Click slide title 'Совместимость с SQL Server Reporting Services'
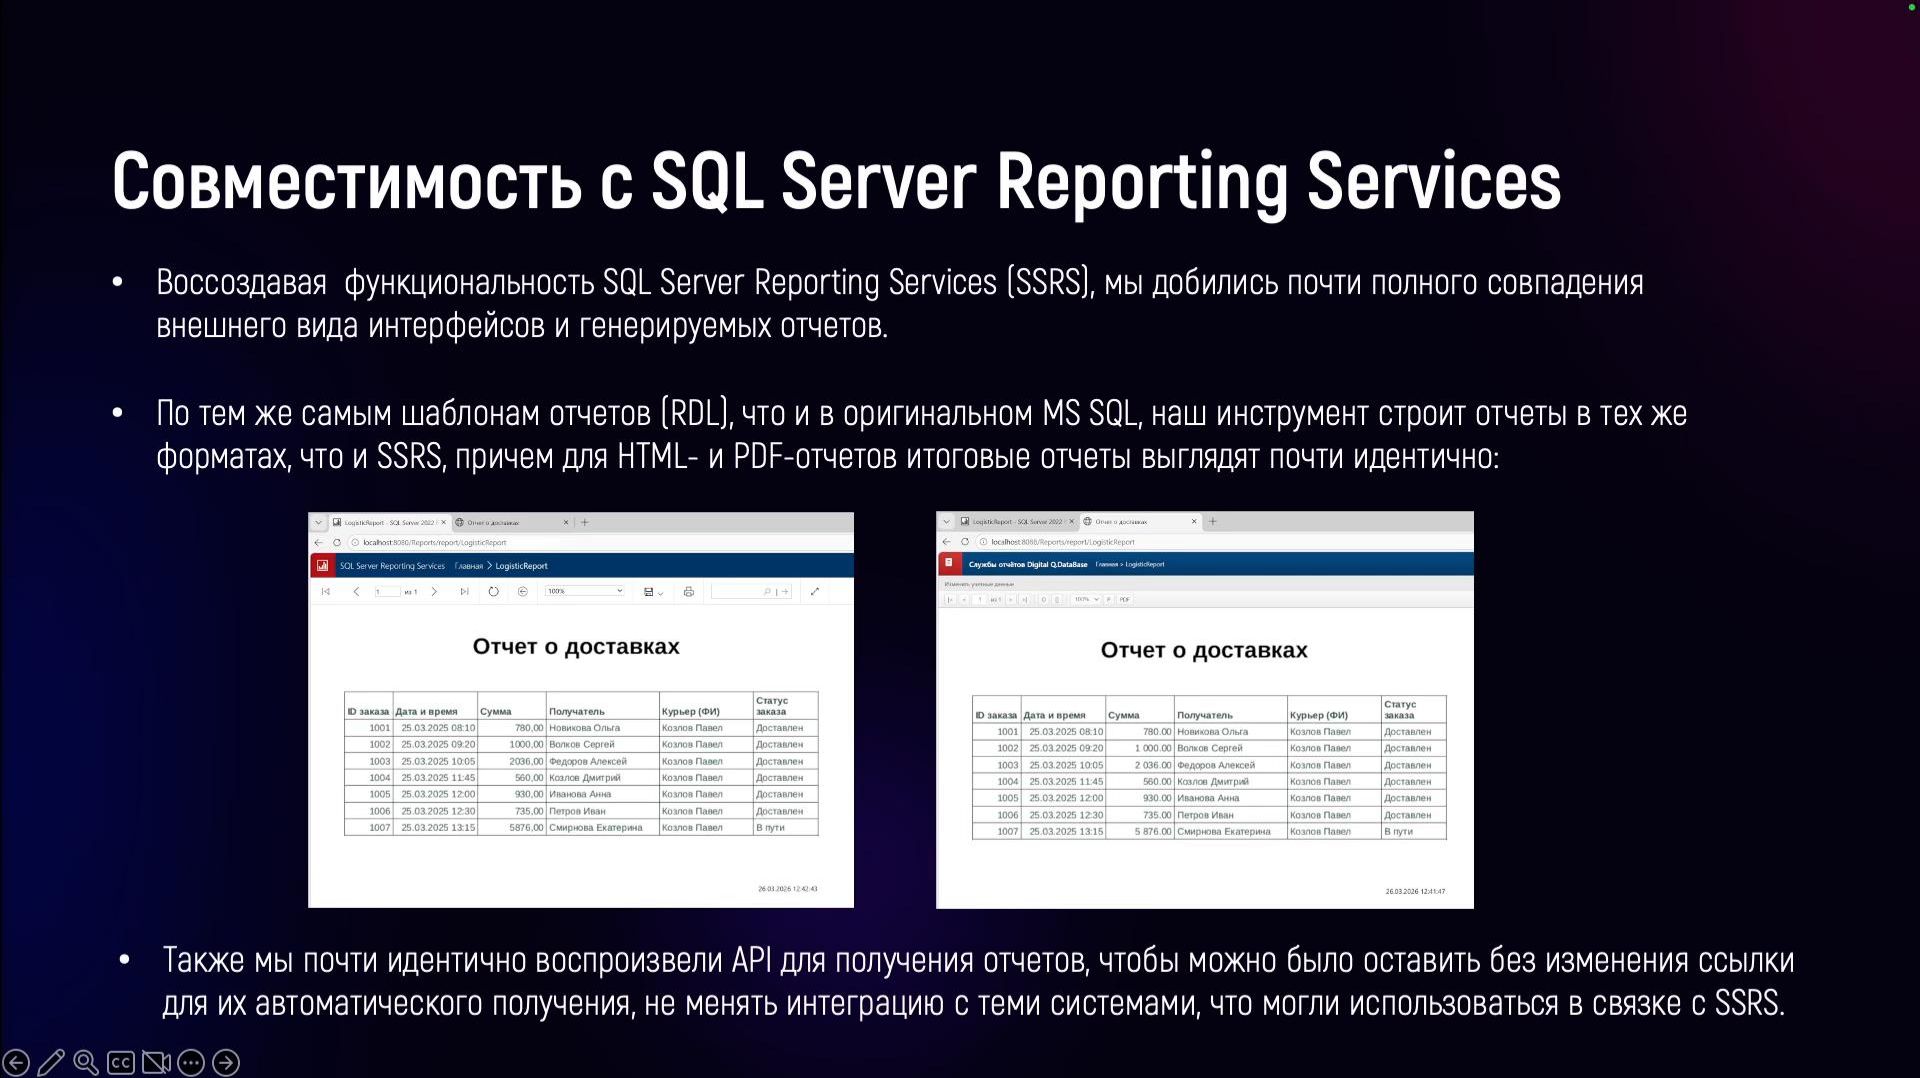1920x1078 pixels. (836, 182)
